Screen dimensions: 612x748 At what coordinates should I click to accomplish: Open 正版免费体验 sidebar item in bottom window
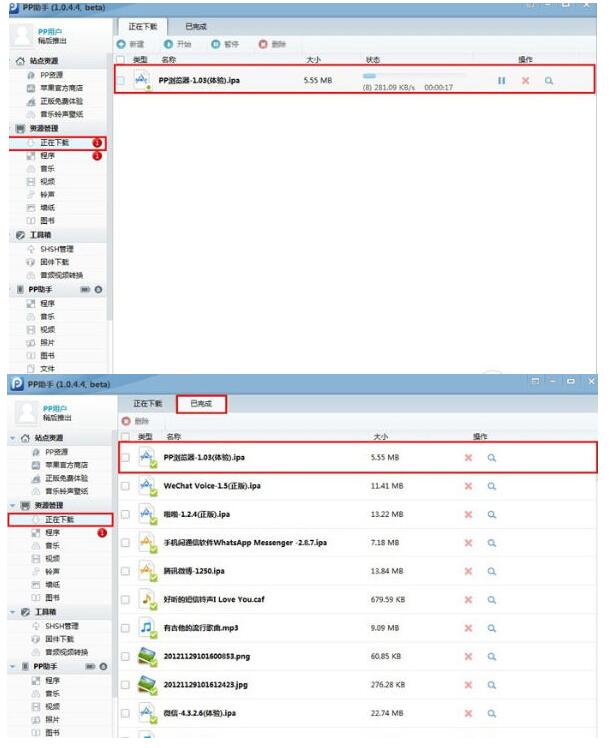point(66,478)
